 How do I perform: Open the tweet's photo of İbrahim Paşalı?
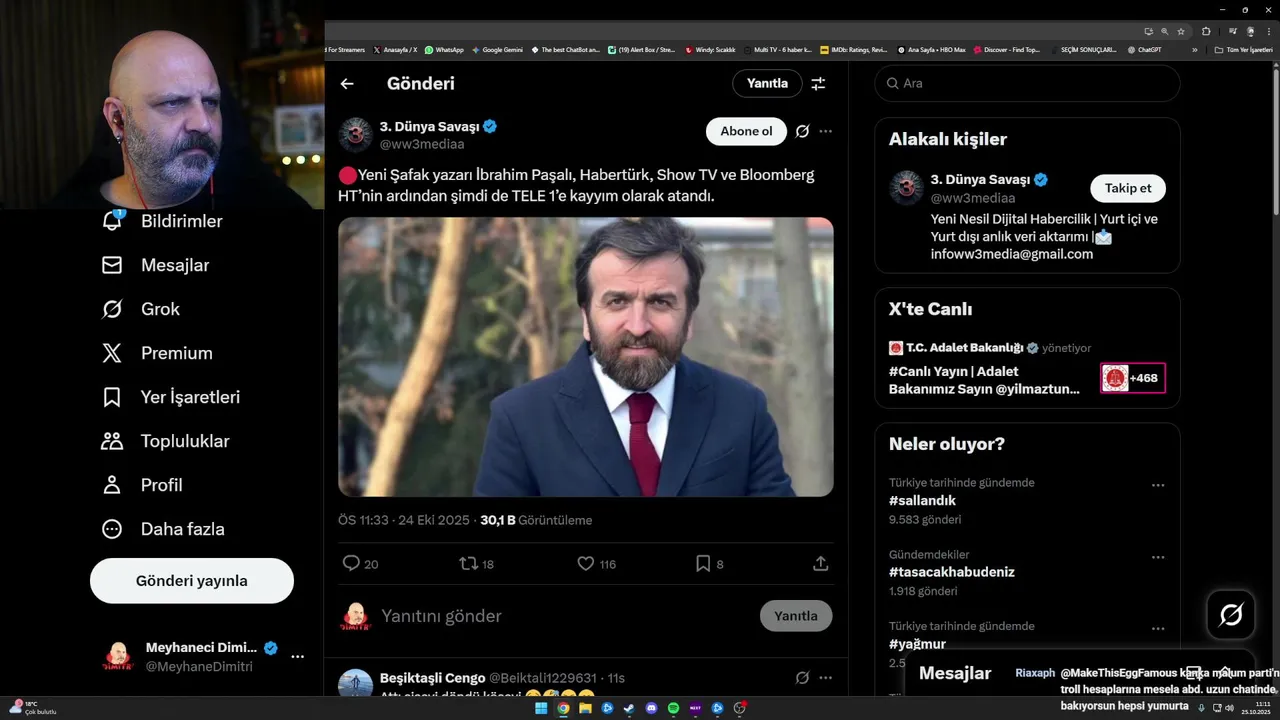click(x=586, y=357)
